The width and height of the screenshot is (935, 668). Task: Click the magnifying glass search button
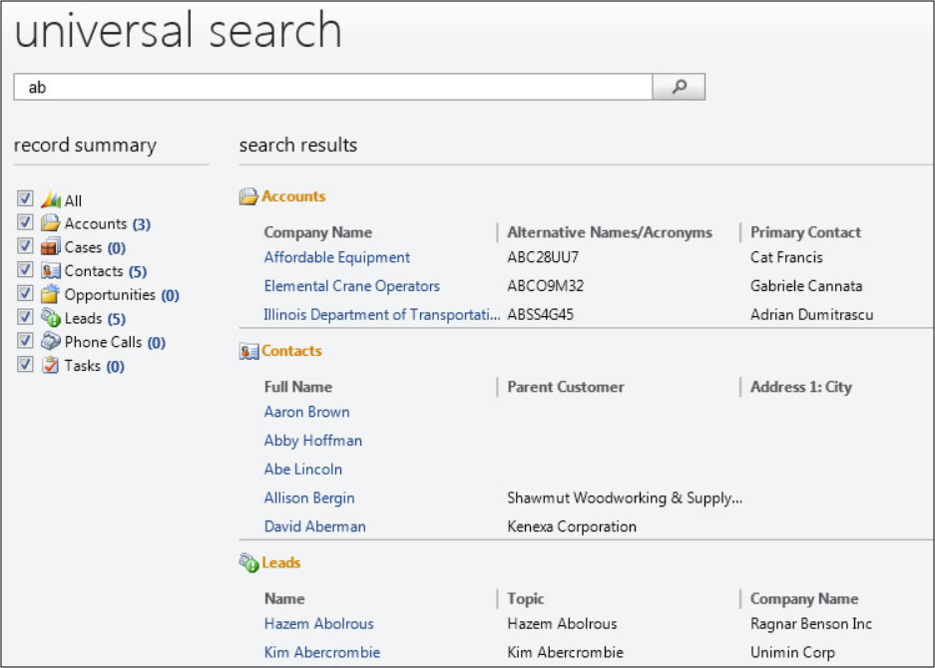tap(679, 87)
